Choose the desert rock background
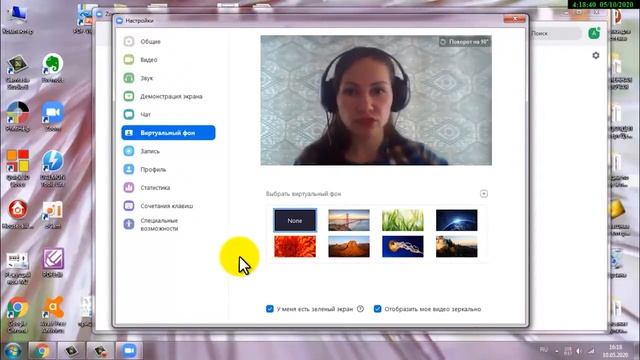 tap(349, 247)
